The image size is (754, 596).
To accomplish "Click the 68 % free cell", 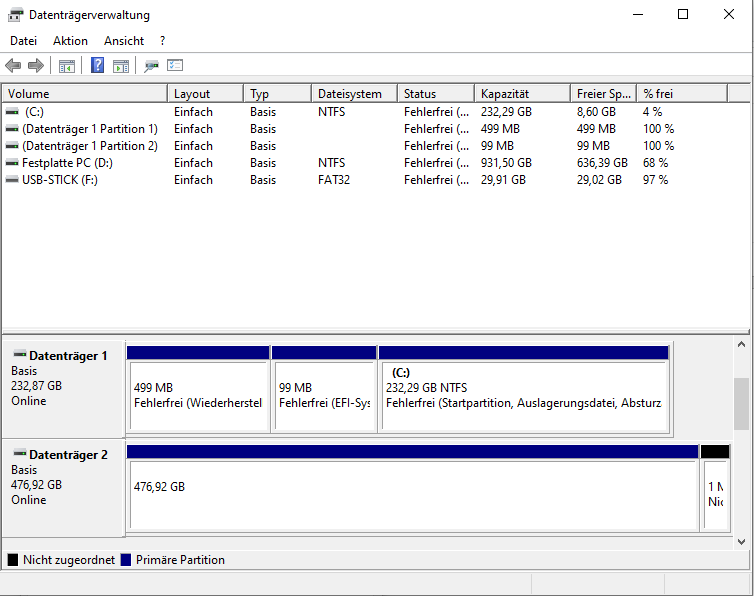I will pos(655,163).
